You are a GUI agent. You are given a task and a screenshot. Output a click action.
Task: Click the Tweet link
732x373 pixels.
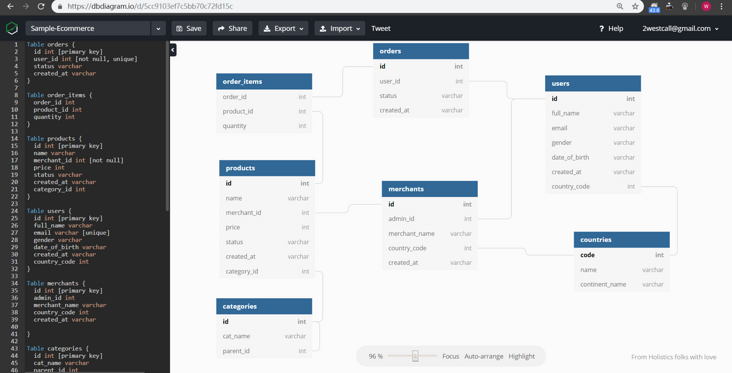tap(381, 28)
